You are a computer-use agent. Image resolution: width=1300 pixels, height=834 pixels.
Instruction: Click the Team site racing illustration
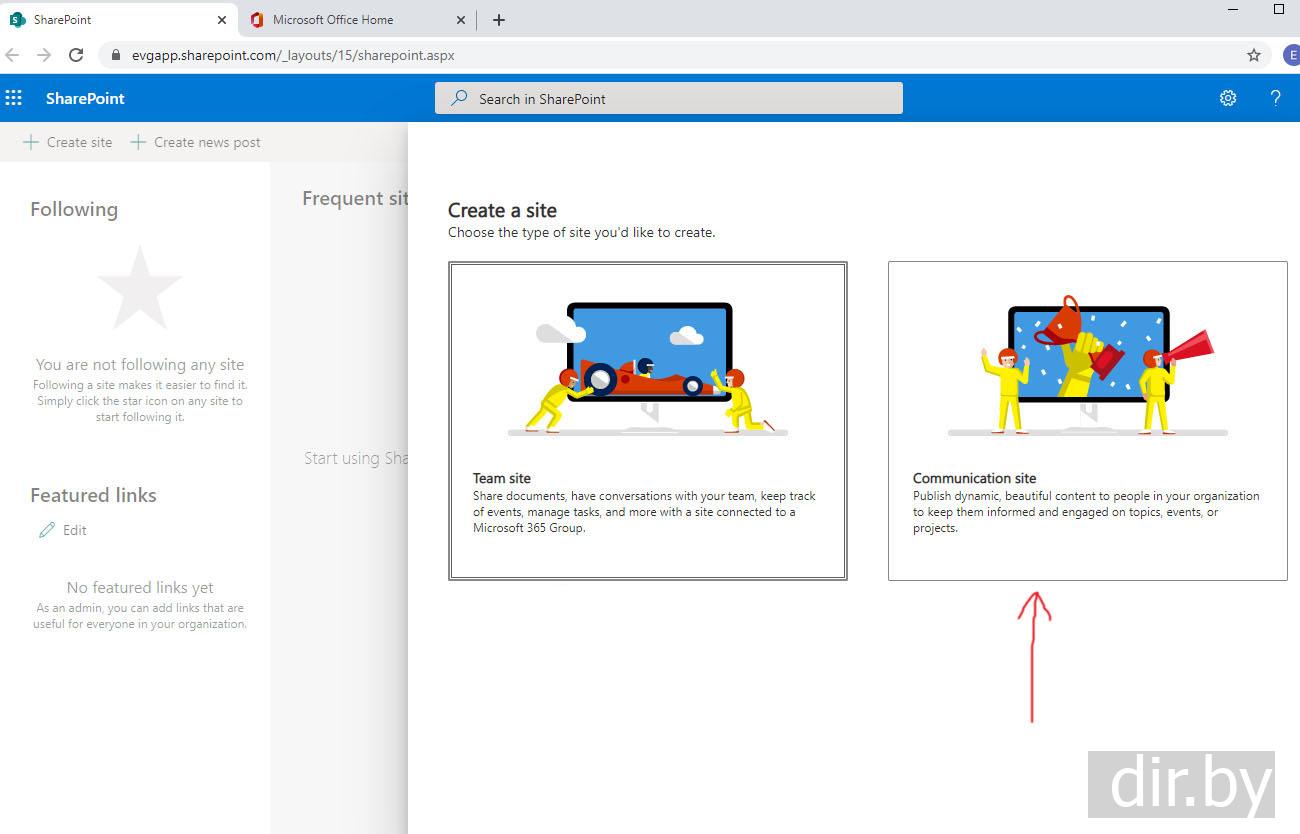point(648,368)
